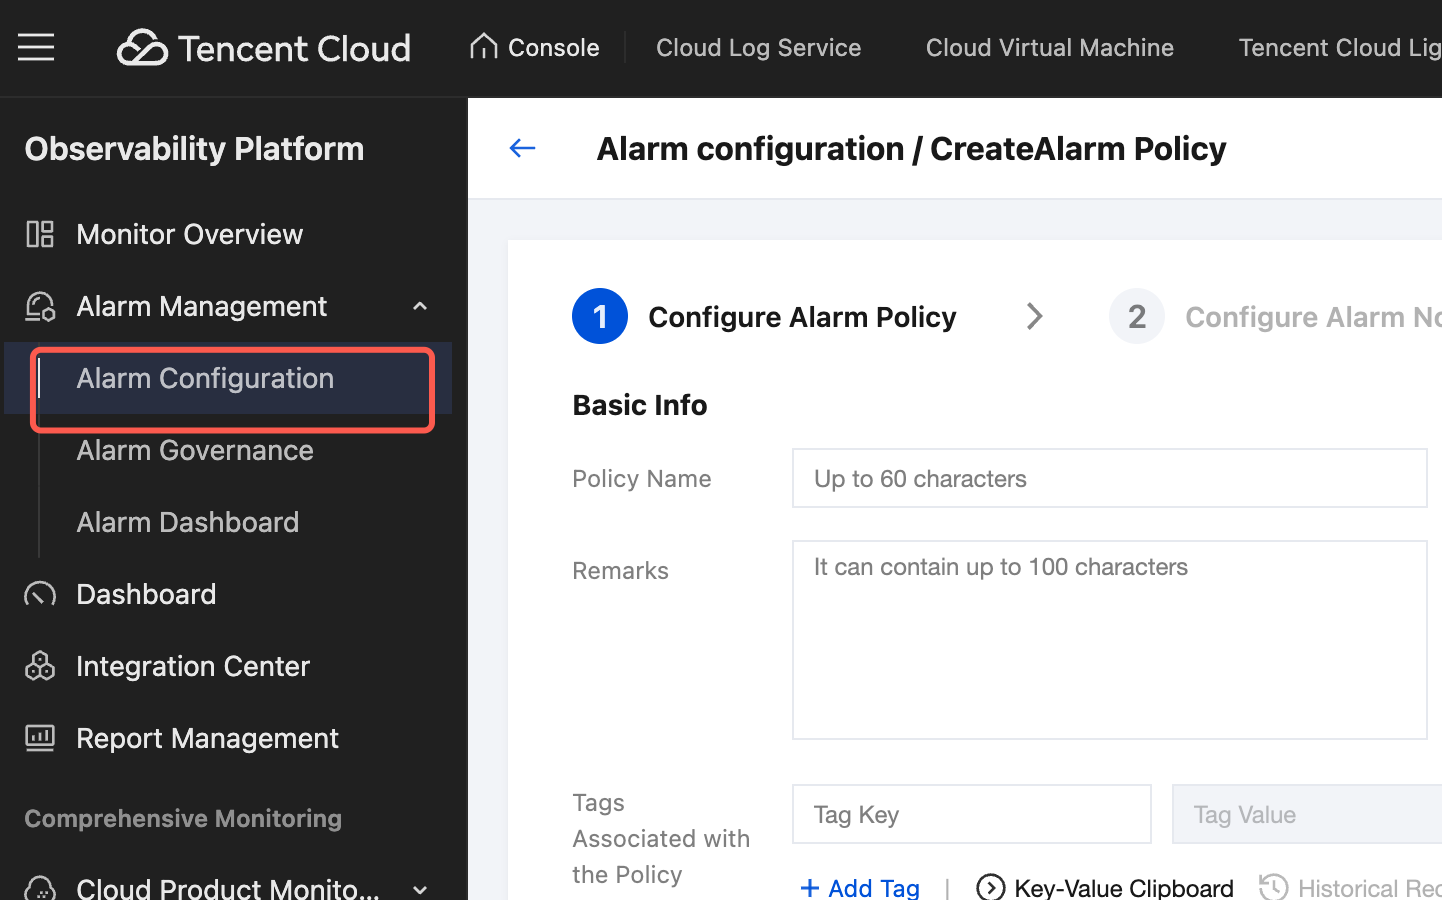
Task: Click the Add Tag link
Action: tap(860, 887)
